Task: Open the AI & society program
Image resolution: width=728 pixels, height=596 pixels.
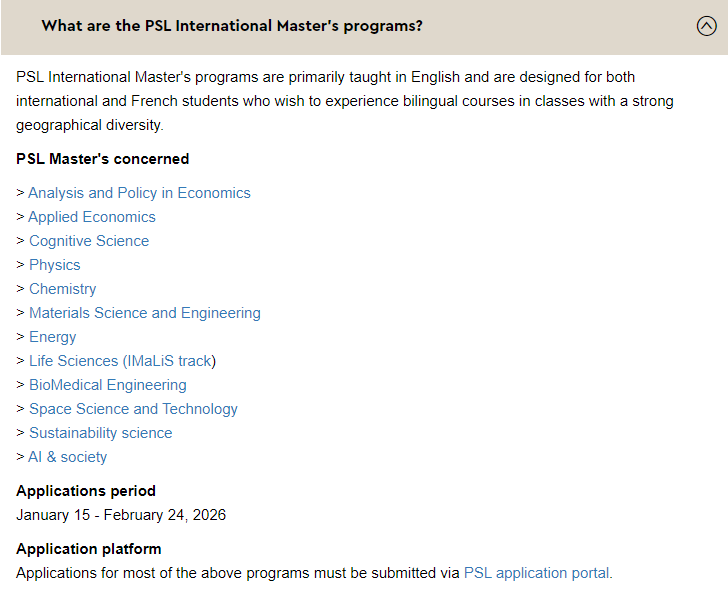Action: [67, 457]
